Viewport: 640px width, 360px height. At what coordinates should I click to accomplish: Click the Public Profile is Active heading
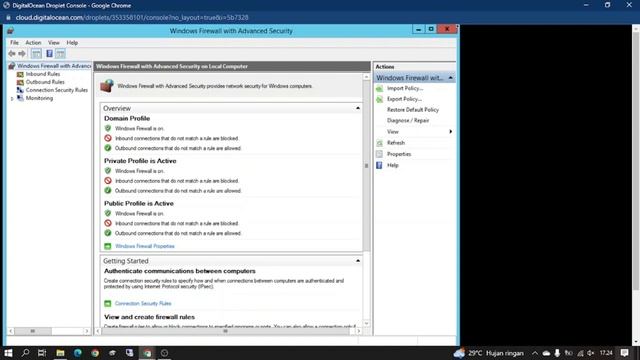coord(139,203)
